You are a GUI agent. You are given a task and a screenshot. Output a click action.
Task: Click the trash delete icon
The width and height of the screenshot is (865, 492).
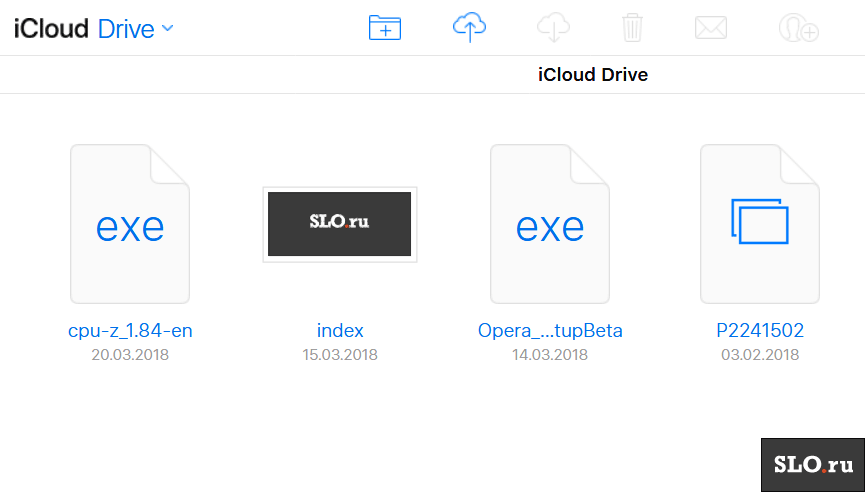tap(632, 28)
